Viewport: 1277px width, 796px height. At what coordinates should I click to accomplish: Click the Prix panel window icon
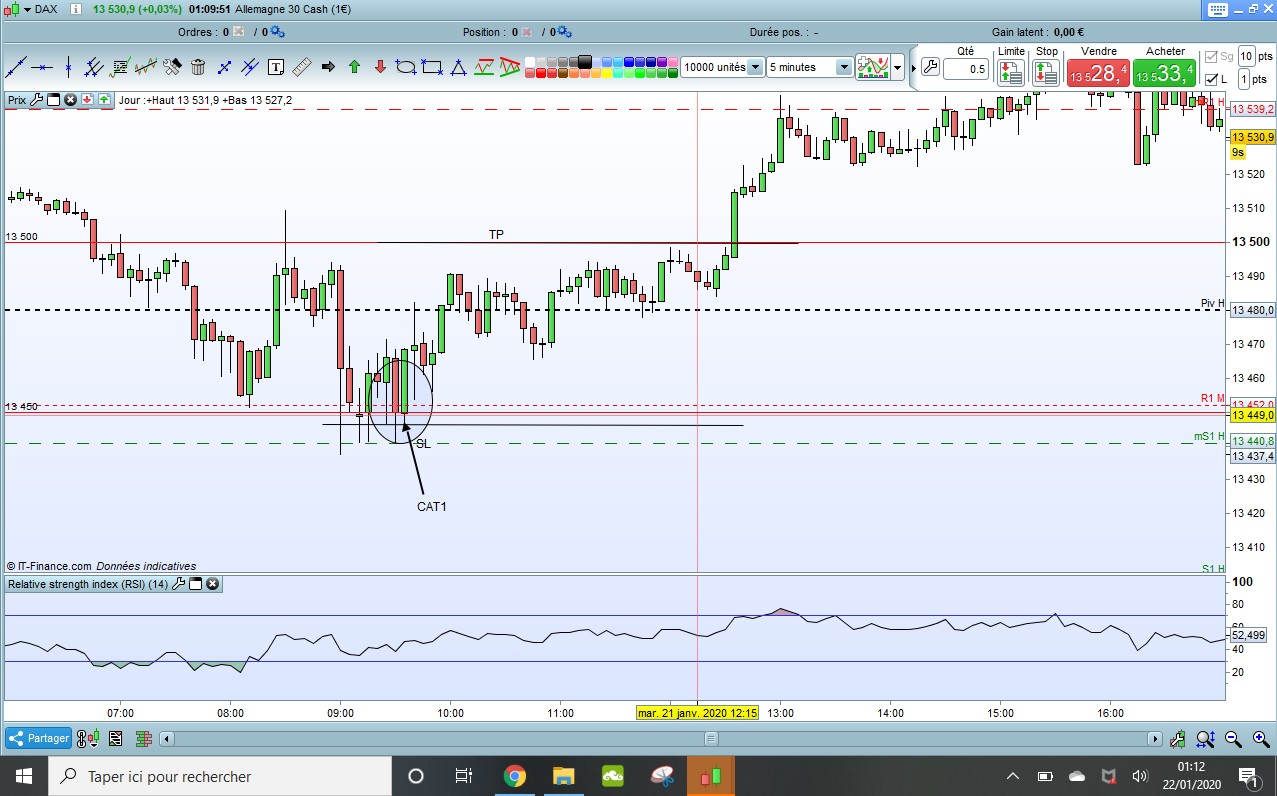[x=53, y=100]
